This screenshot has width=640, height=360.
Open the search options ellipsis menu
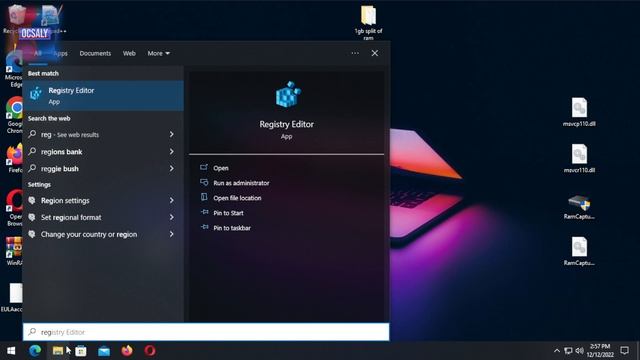(355, 53)
